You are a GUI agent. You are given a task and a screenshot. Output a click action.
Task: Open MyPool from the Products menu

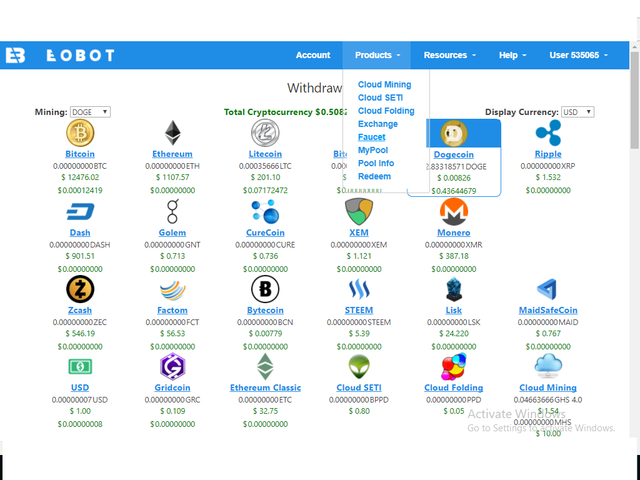[373, 150]
